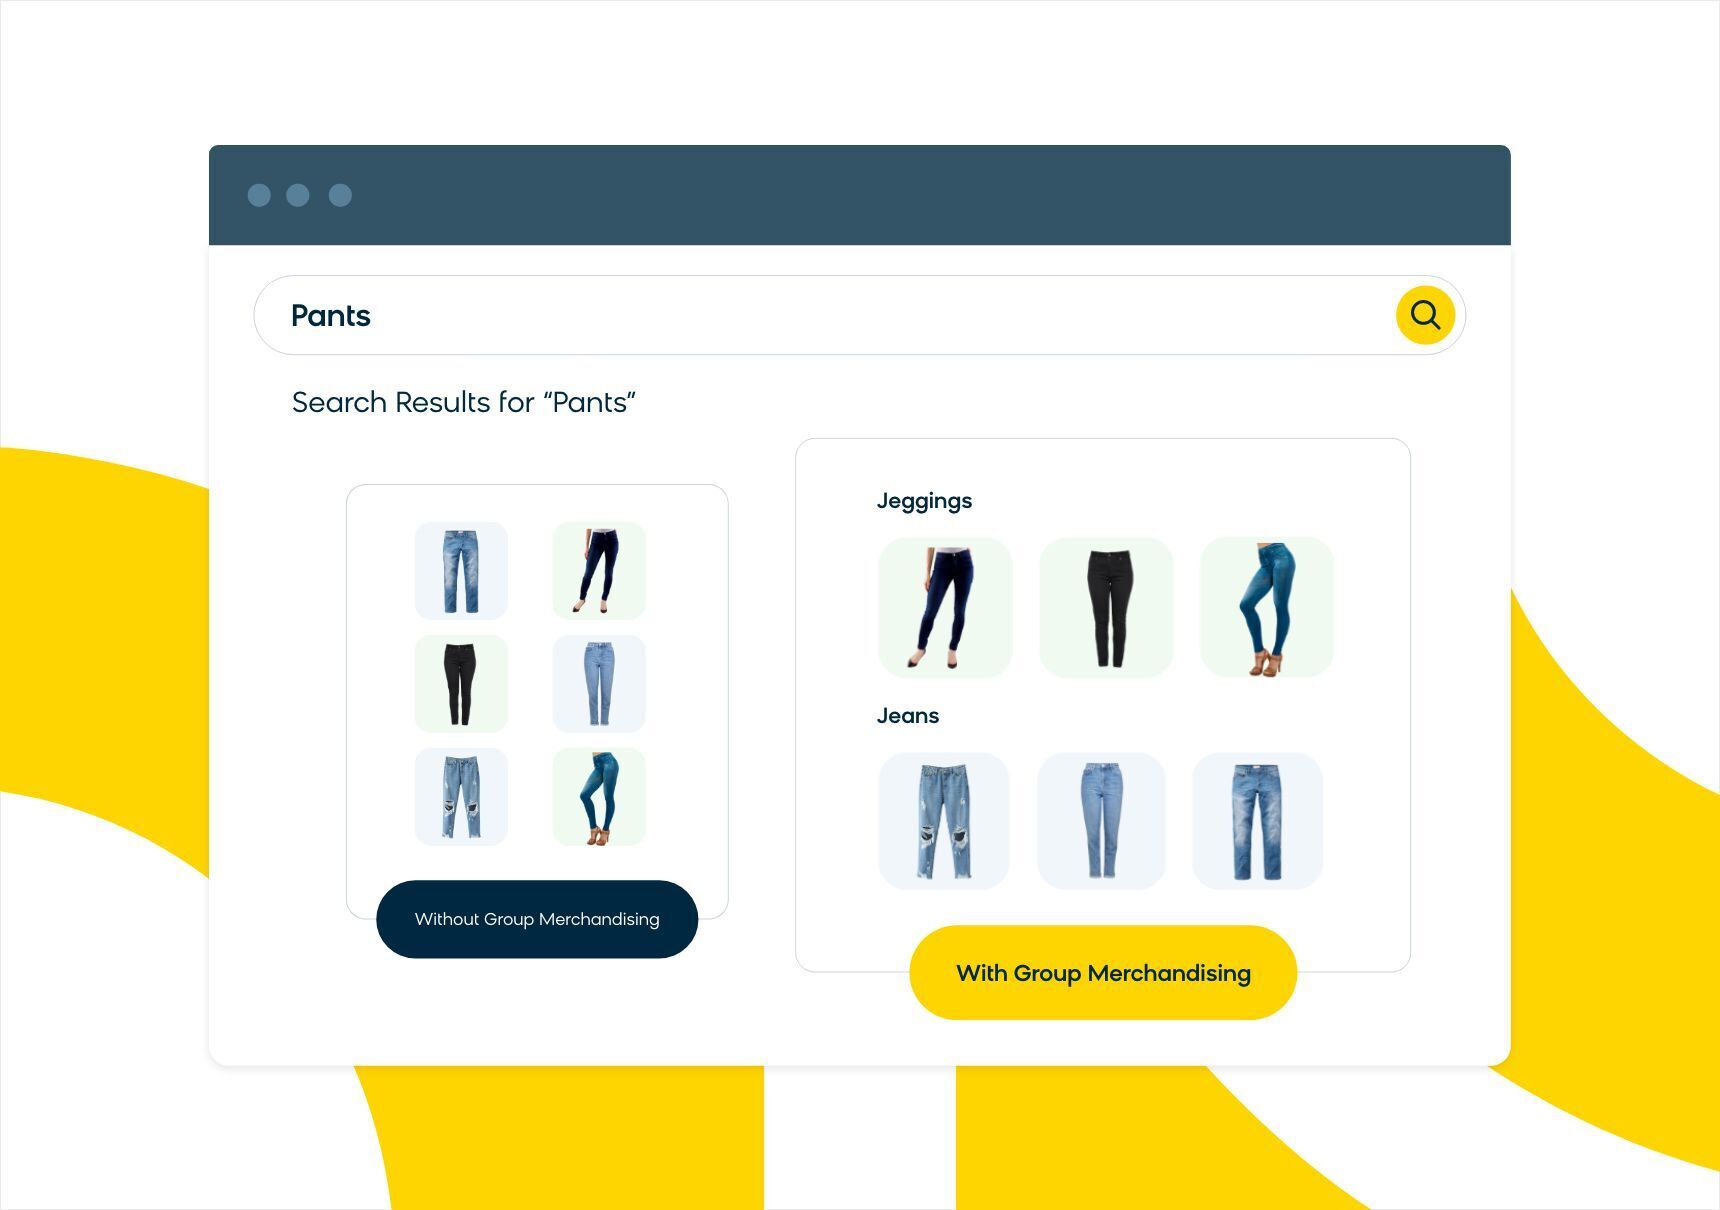The image size is (1720, 1210).
Task: Open the blue side-pose jeggings under Jeggings
Action: click(x=1267, y=608)
